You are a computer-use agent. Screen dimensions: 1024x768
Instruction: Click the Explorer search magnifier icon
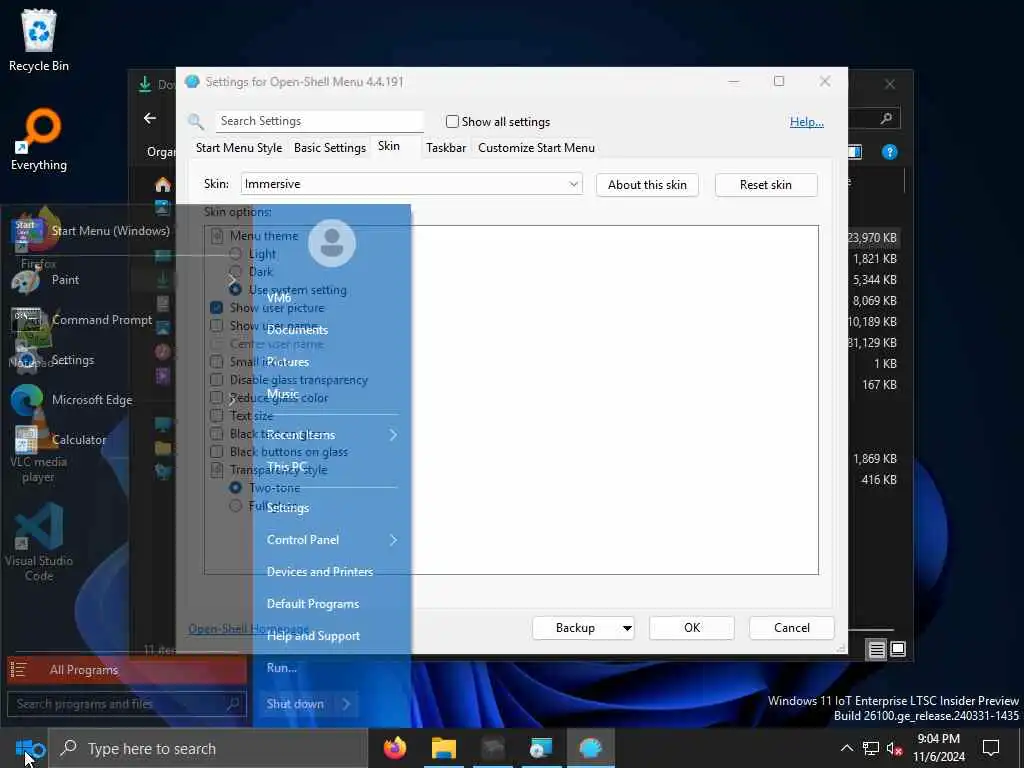click(x=886, y=118)
